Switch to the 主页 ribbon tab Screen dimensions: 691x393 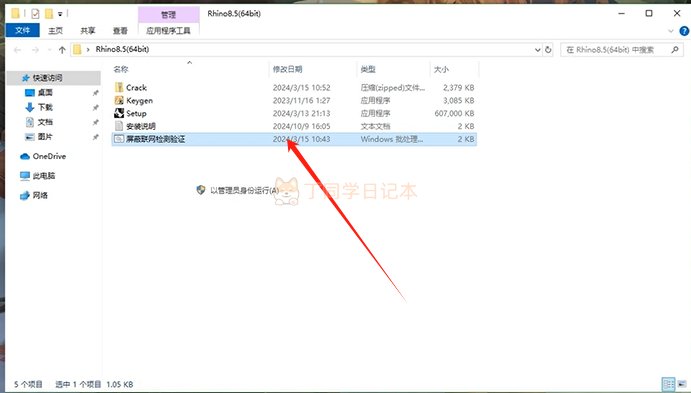click(56, 30)
